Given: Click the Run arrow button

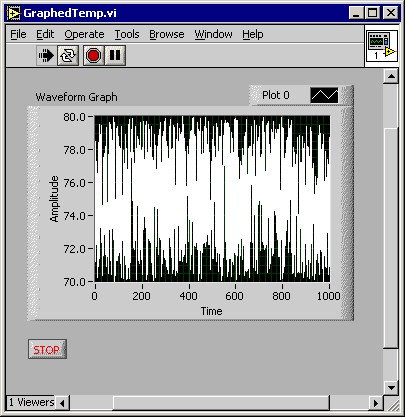Looking at the screenshot, I should coord(46,55).
